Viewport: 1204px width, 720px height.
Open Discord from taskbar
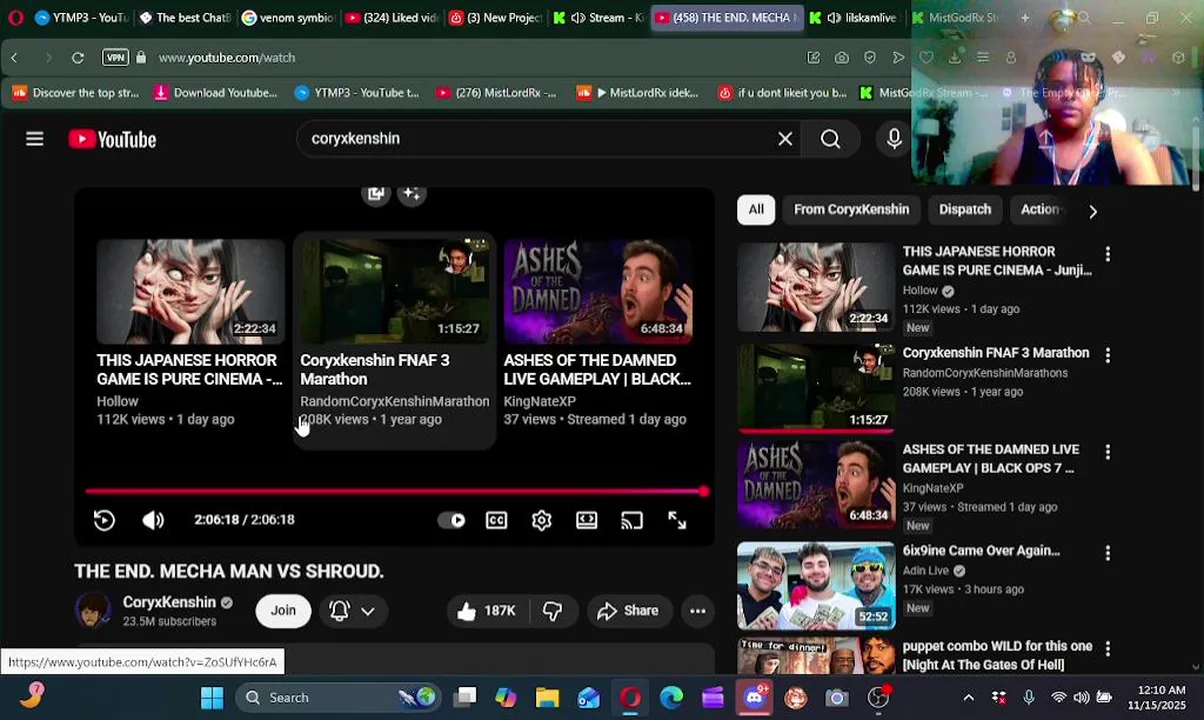tap(754, 698)
